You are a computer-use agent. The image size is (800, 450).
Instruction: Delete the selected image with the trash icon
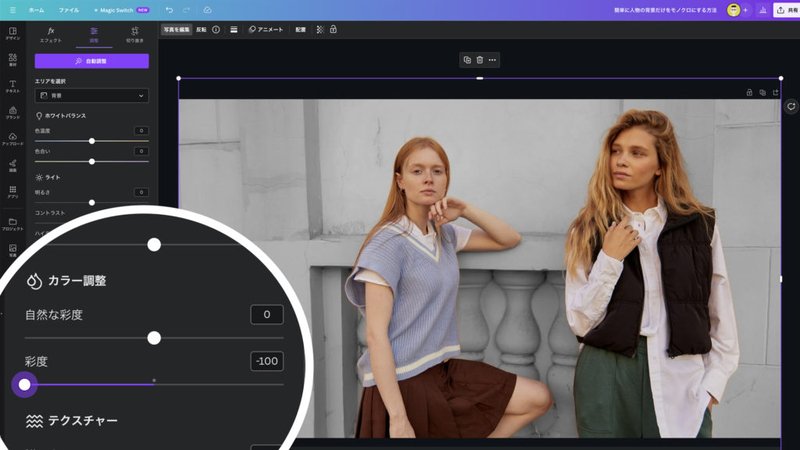[x=480, y=60]
